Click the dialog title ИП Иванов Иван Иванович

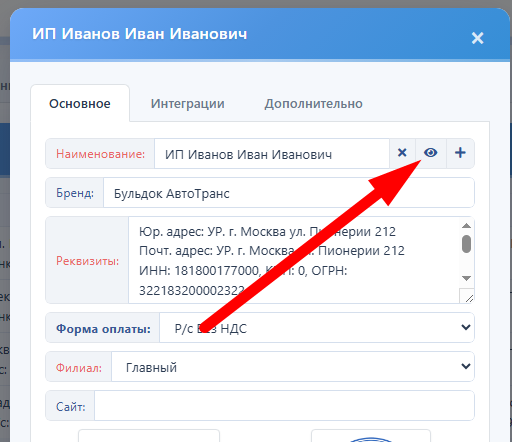(140, 34)
